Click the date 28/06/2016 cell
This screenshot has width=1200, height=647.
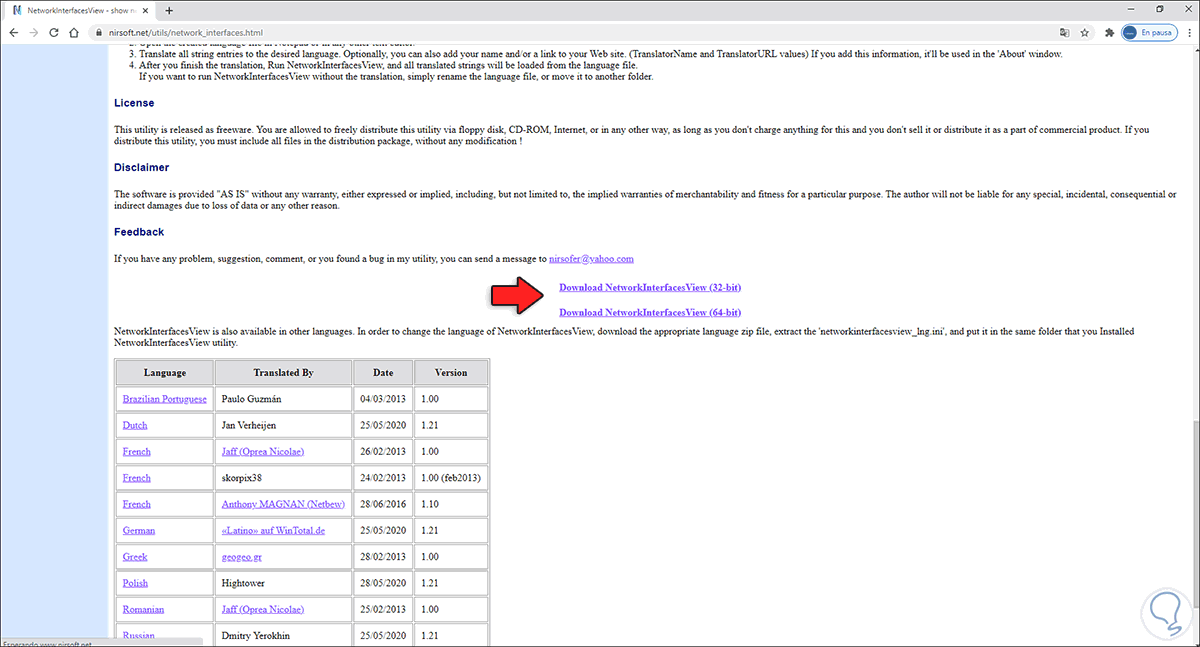click(383, 504)
